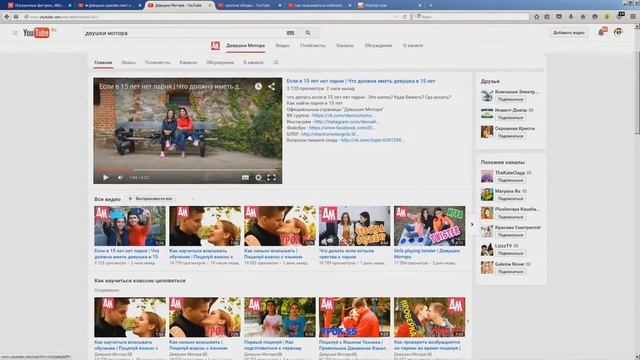Open the LizzzTV channel avatar
The image size is (640, 360).
[x=487, y=249]
